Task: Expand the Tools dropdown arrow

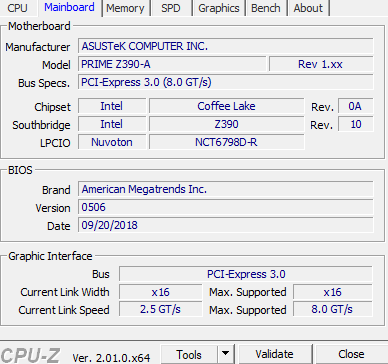Action: click(226, 355)
